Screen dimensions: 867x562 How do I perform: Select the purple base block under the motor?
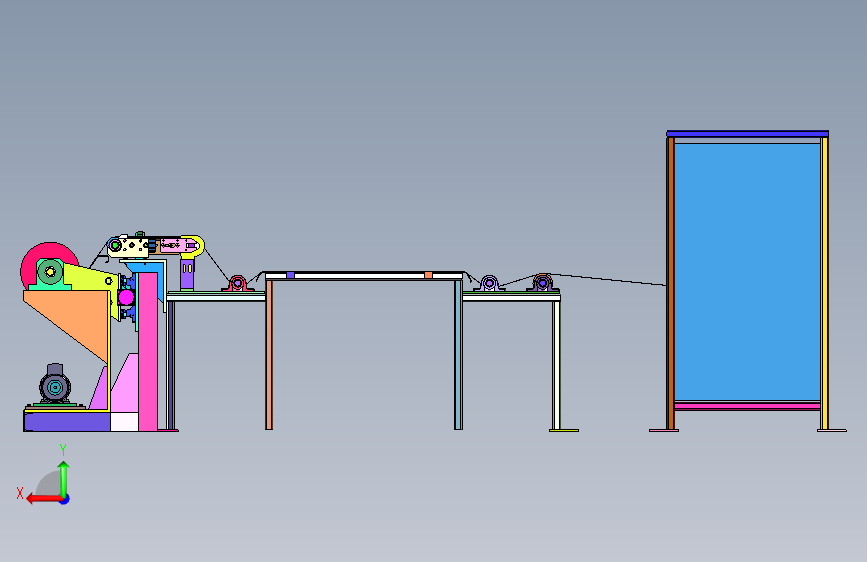point(67,422)
